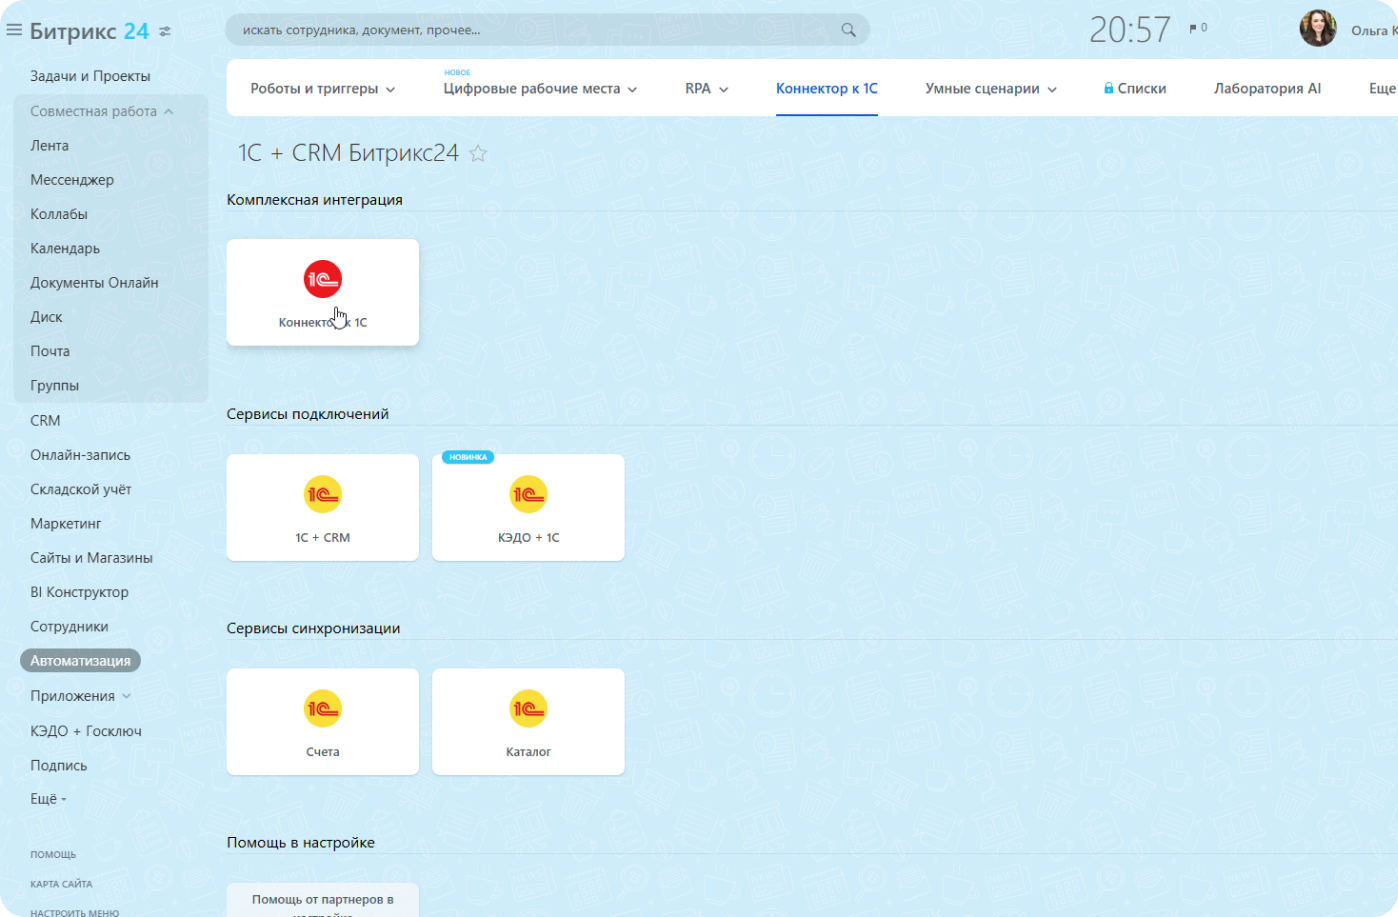Click the НАСТРОИТЬ МЕНЮ link
This screenshot has width=1398, height=917.
click(74, 912)
